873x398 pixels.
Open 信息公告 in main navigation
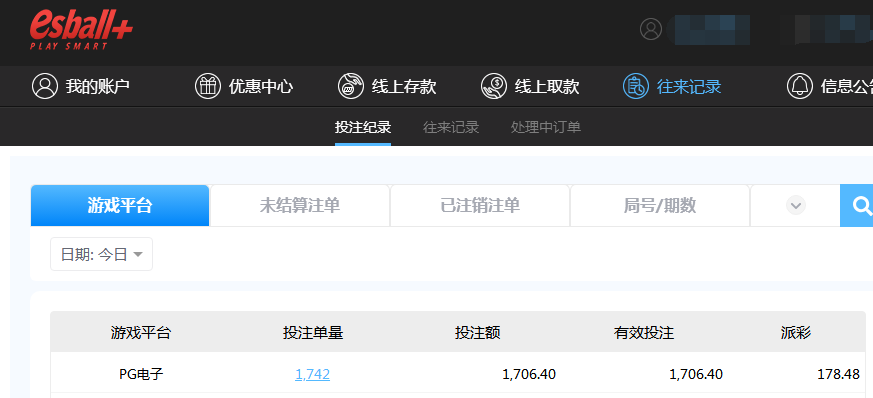tap(830, 86)
